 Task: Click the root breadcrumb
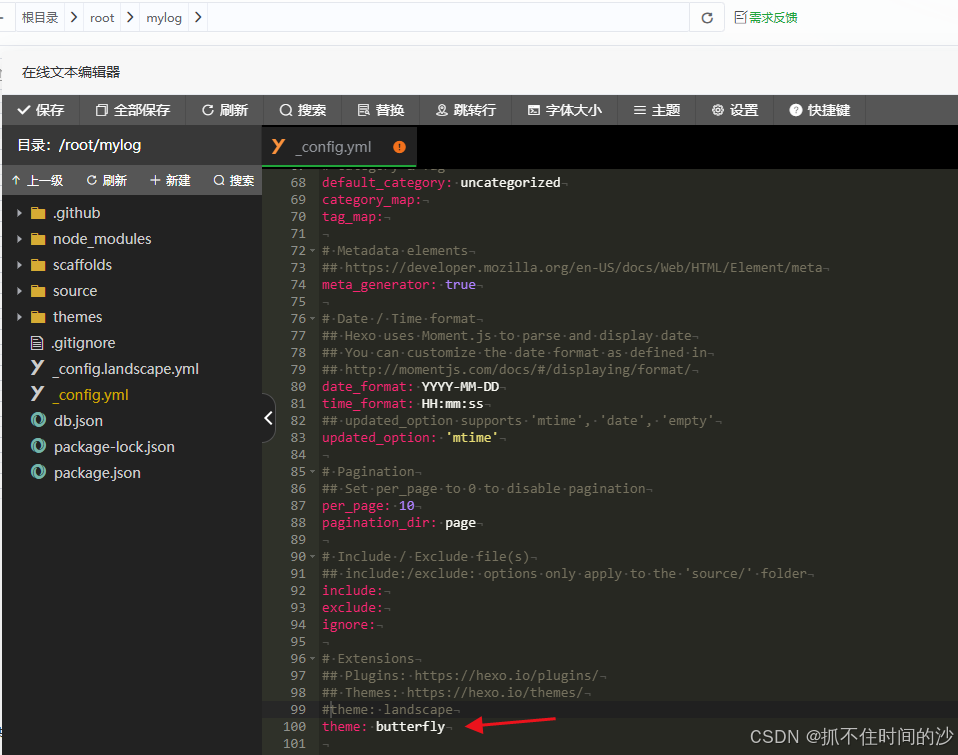[102, 18]
